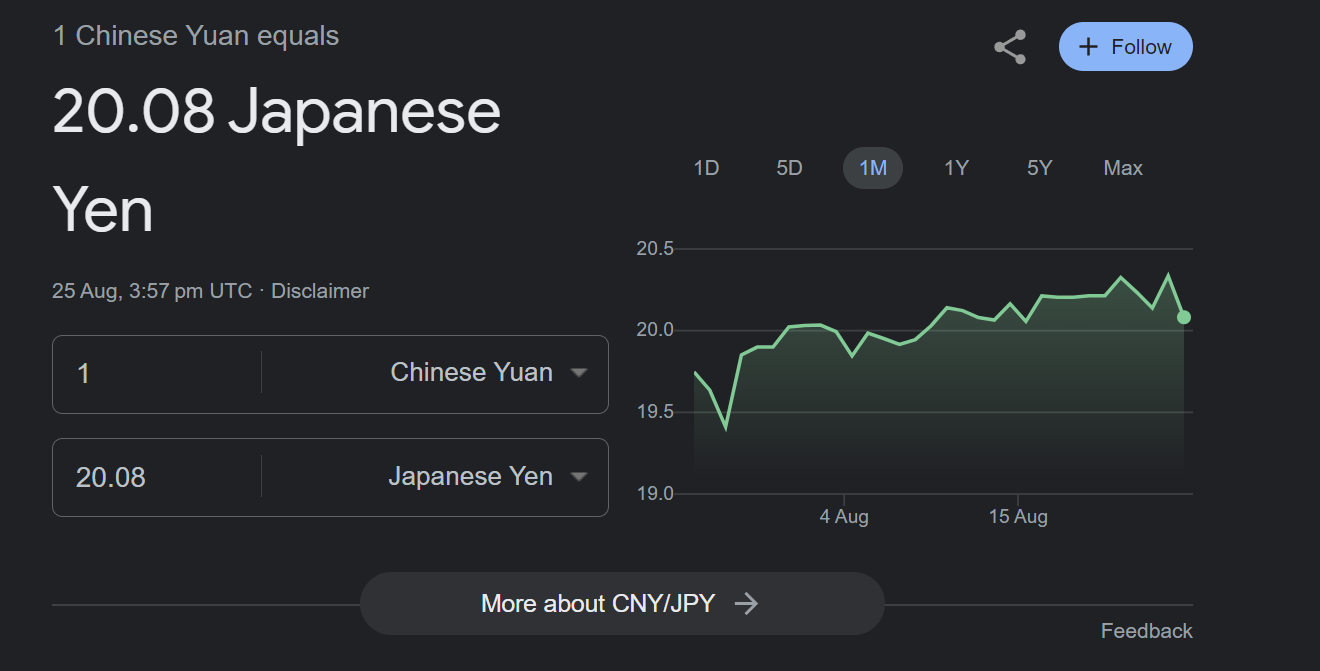Show the 1Y chart range

956,168
